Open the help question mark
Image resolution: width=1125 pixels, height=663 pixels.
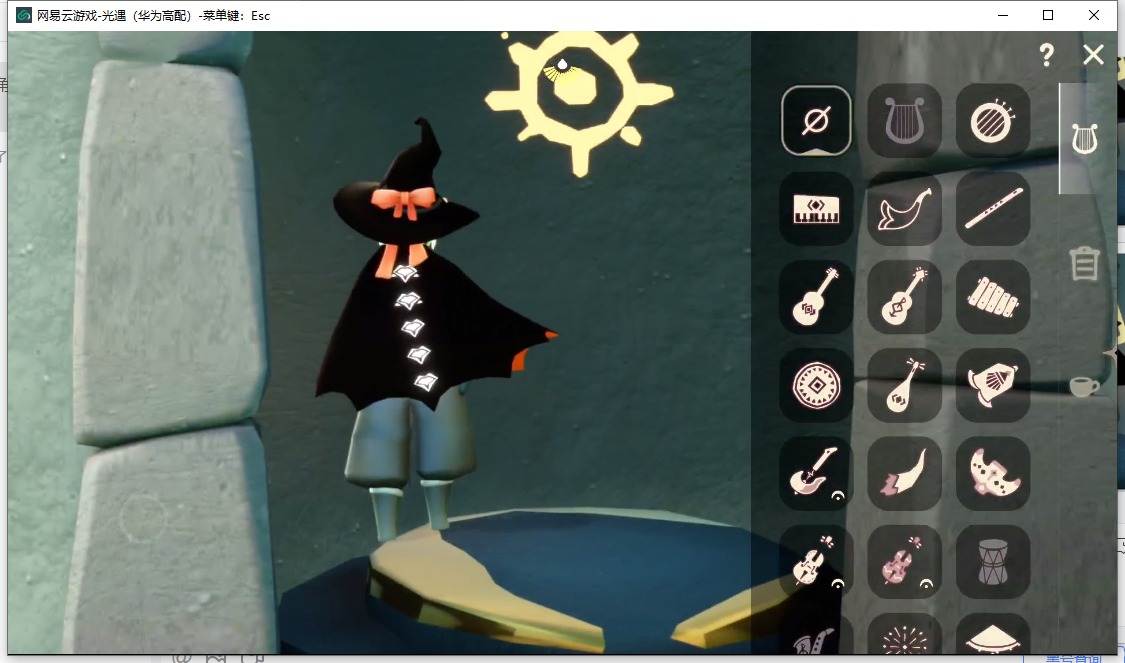tap(1047, 55)
